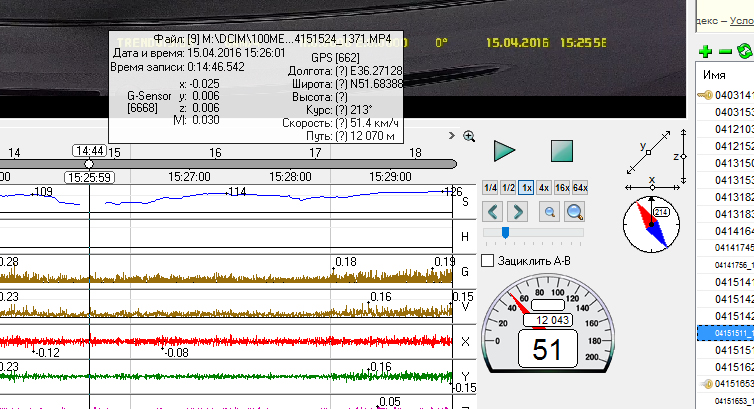The width and height of the screenshot is (754, 409).
Task: Choose 64x playback speed
Action: [x=580, y=188]
